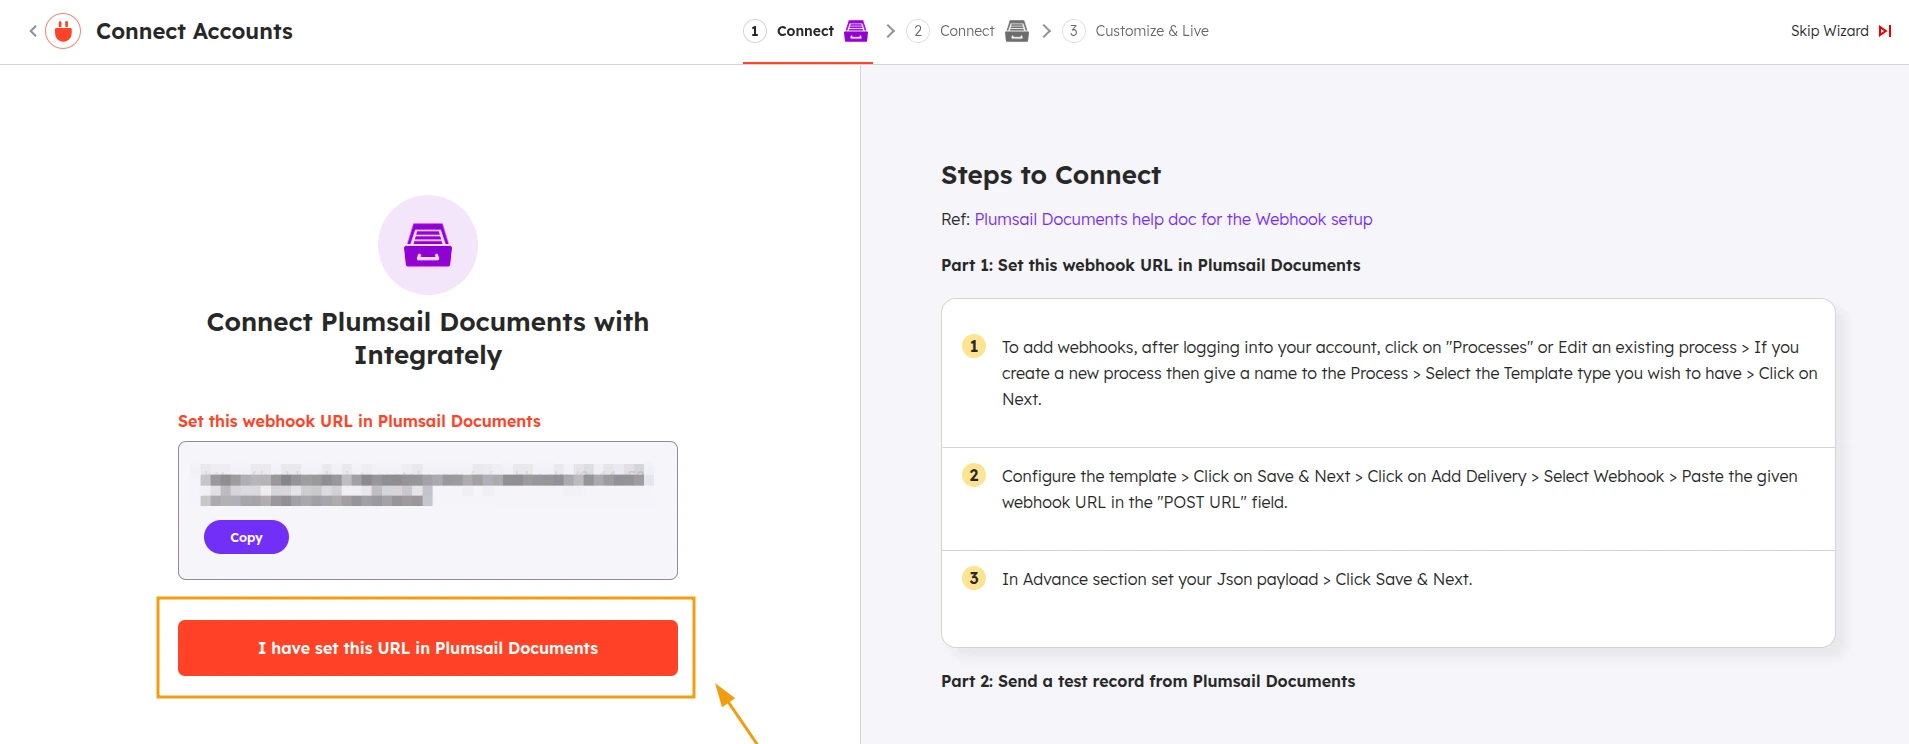Click the chevron between steps 2 and 3
1909x744 pixels.
[1046, 31]
